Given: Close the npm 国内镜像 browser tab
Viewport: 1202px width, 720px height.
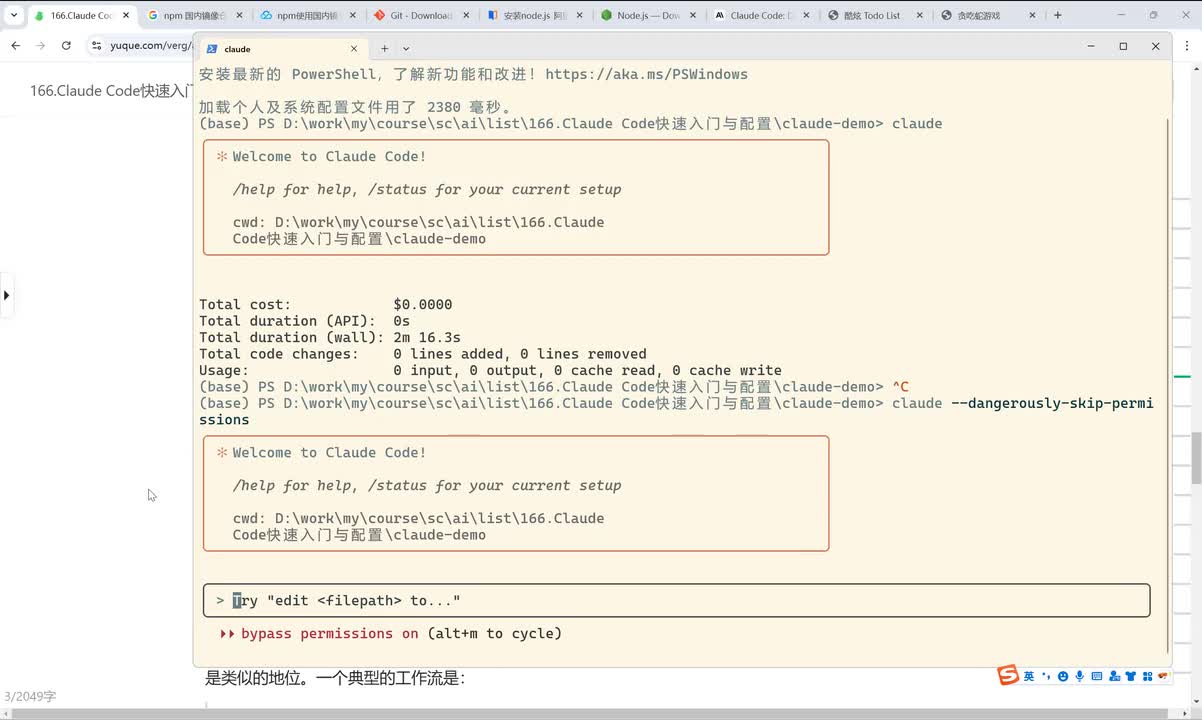Looking at the screenshot, I should pyautogui.click(x=239, y=16).
